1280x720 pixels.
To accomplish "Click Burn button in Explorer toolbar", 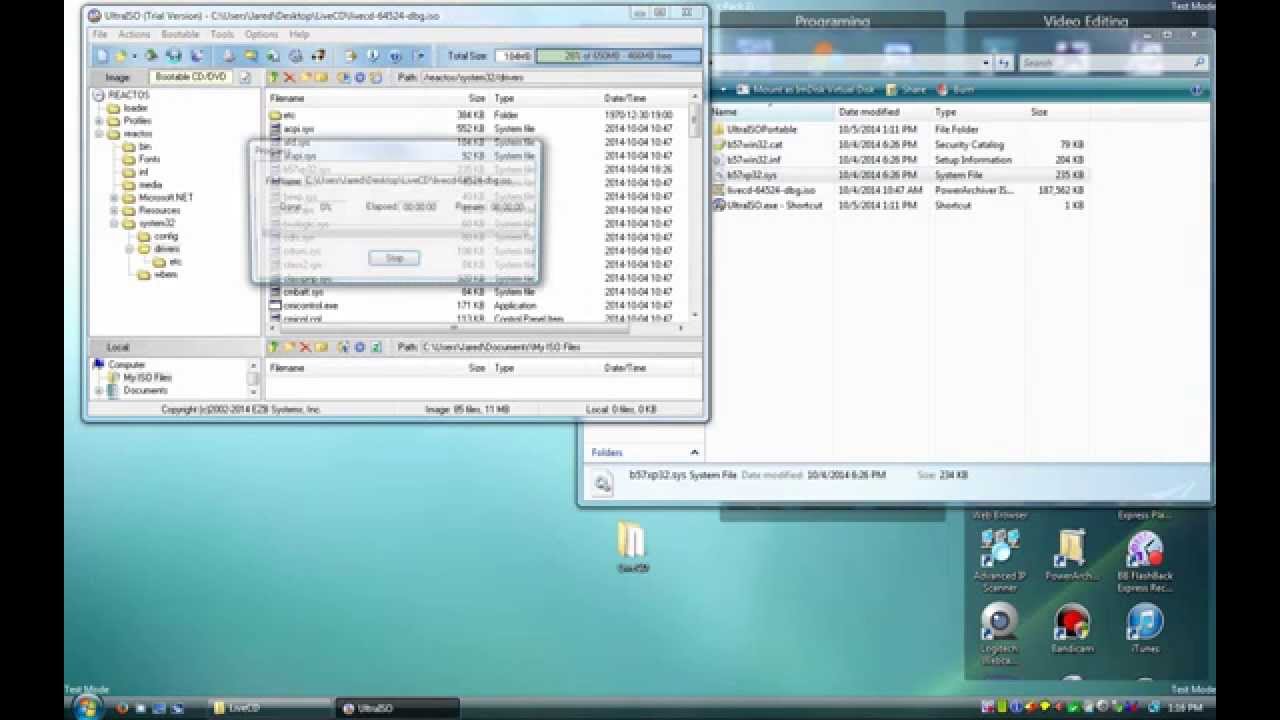I will point(956,90).
